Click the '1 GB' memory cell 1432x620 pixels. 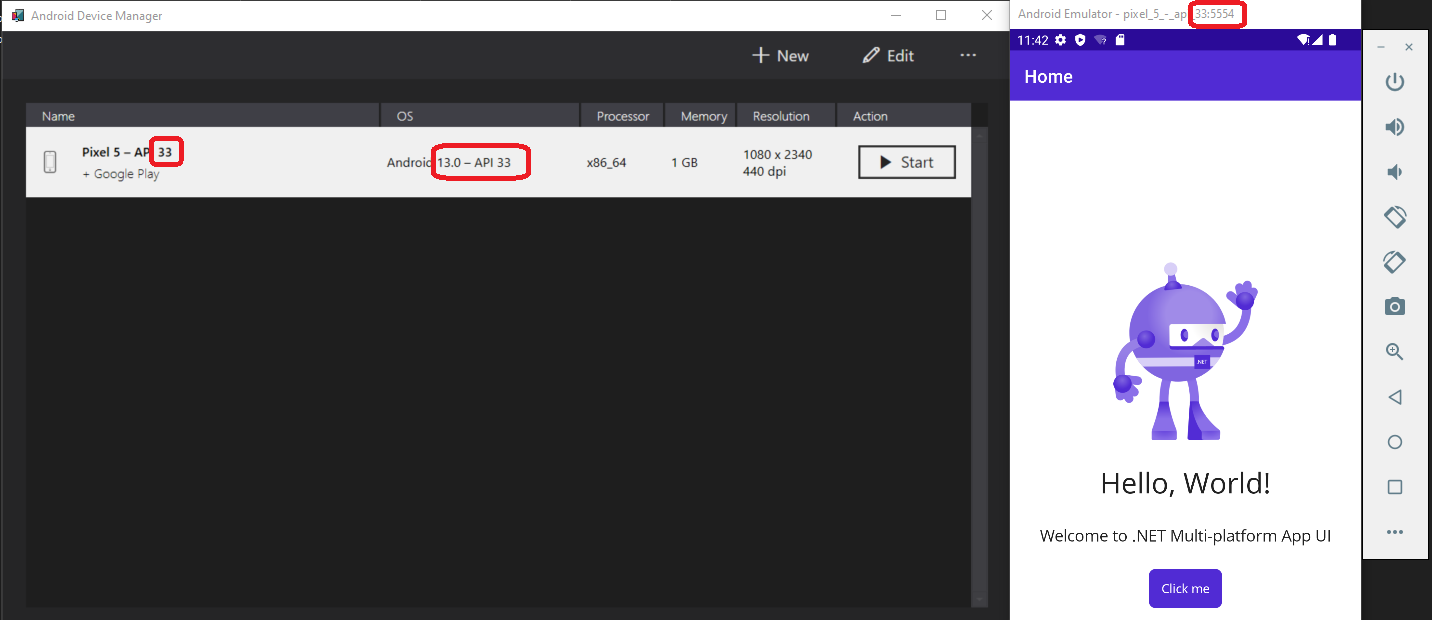click(684, 162)
